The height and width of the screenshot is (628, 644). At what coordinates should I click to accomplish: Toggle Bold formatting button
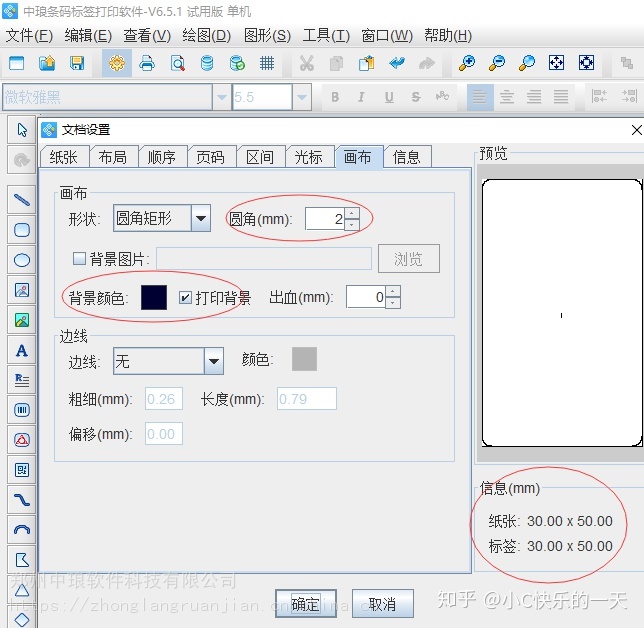(335, 97)
